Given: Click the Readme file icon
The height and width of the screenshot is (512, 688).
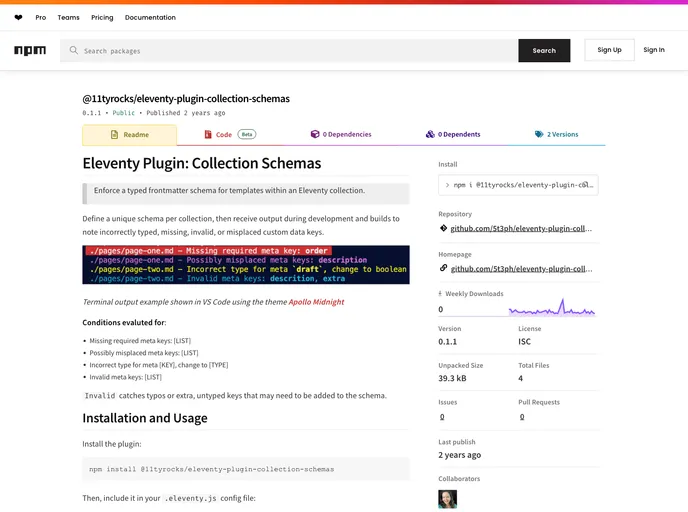Looking at the screenshot, I should pyautogui.click(x=114, y=134).
